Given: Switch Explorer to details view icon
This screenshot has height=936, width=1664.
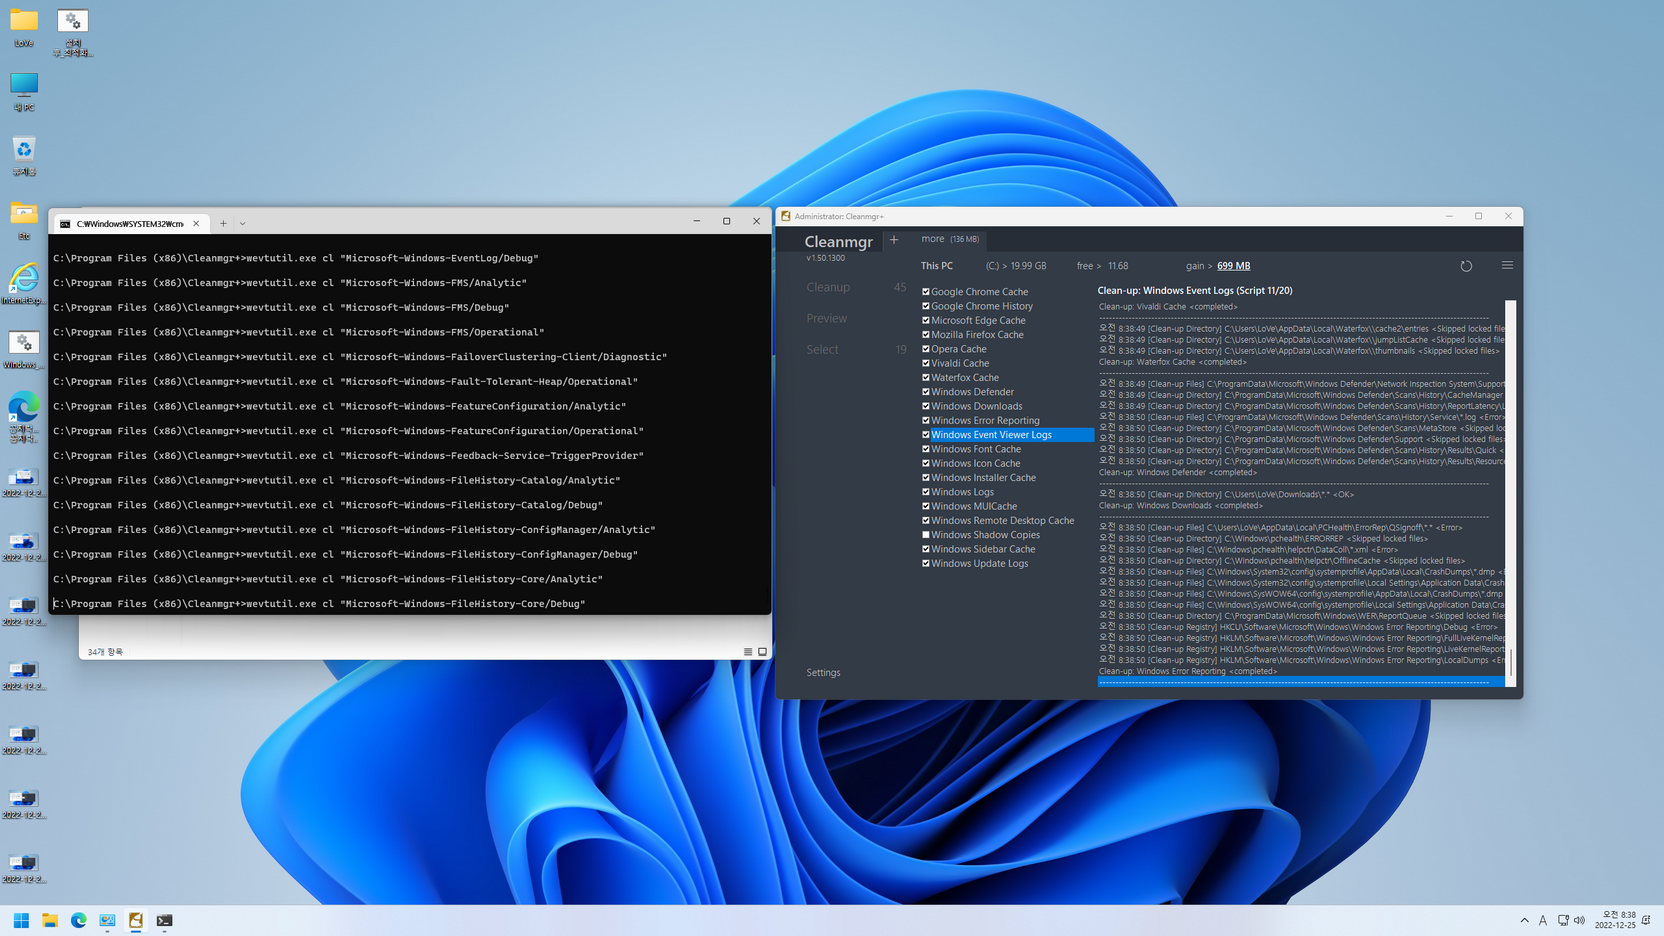Looking at the screenshot, I should pos(748,652).
